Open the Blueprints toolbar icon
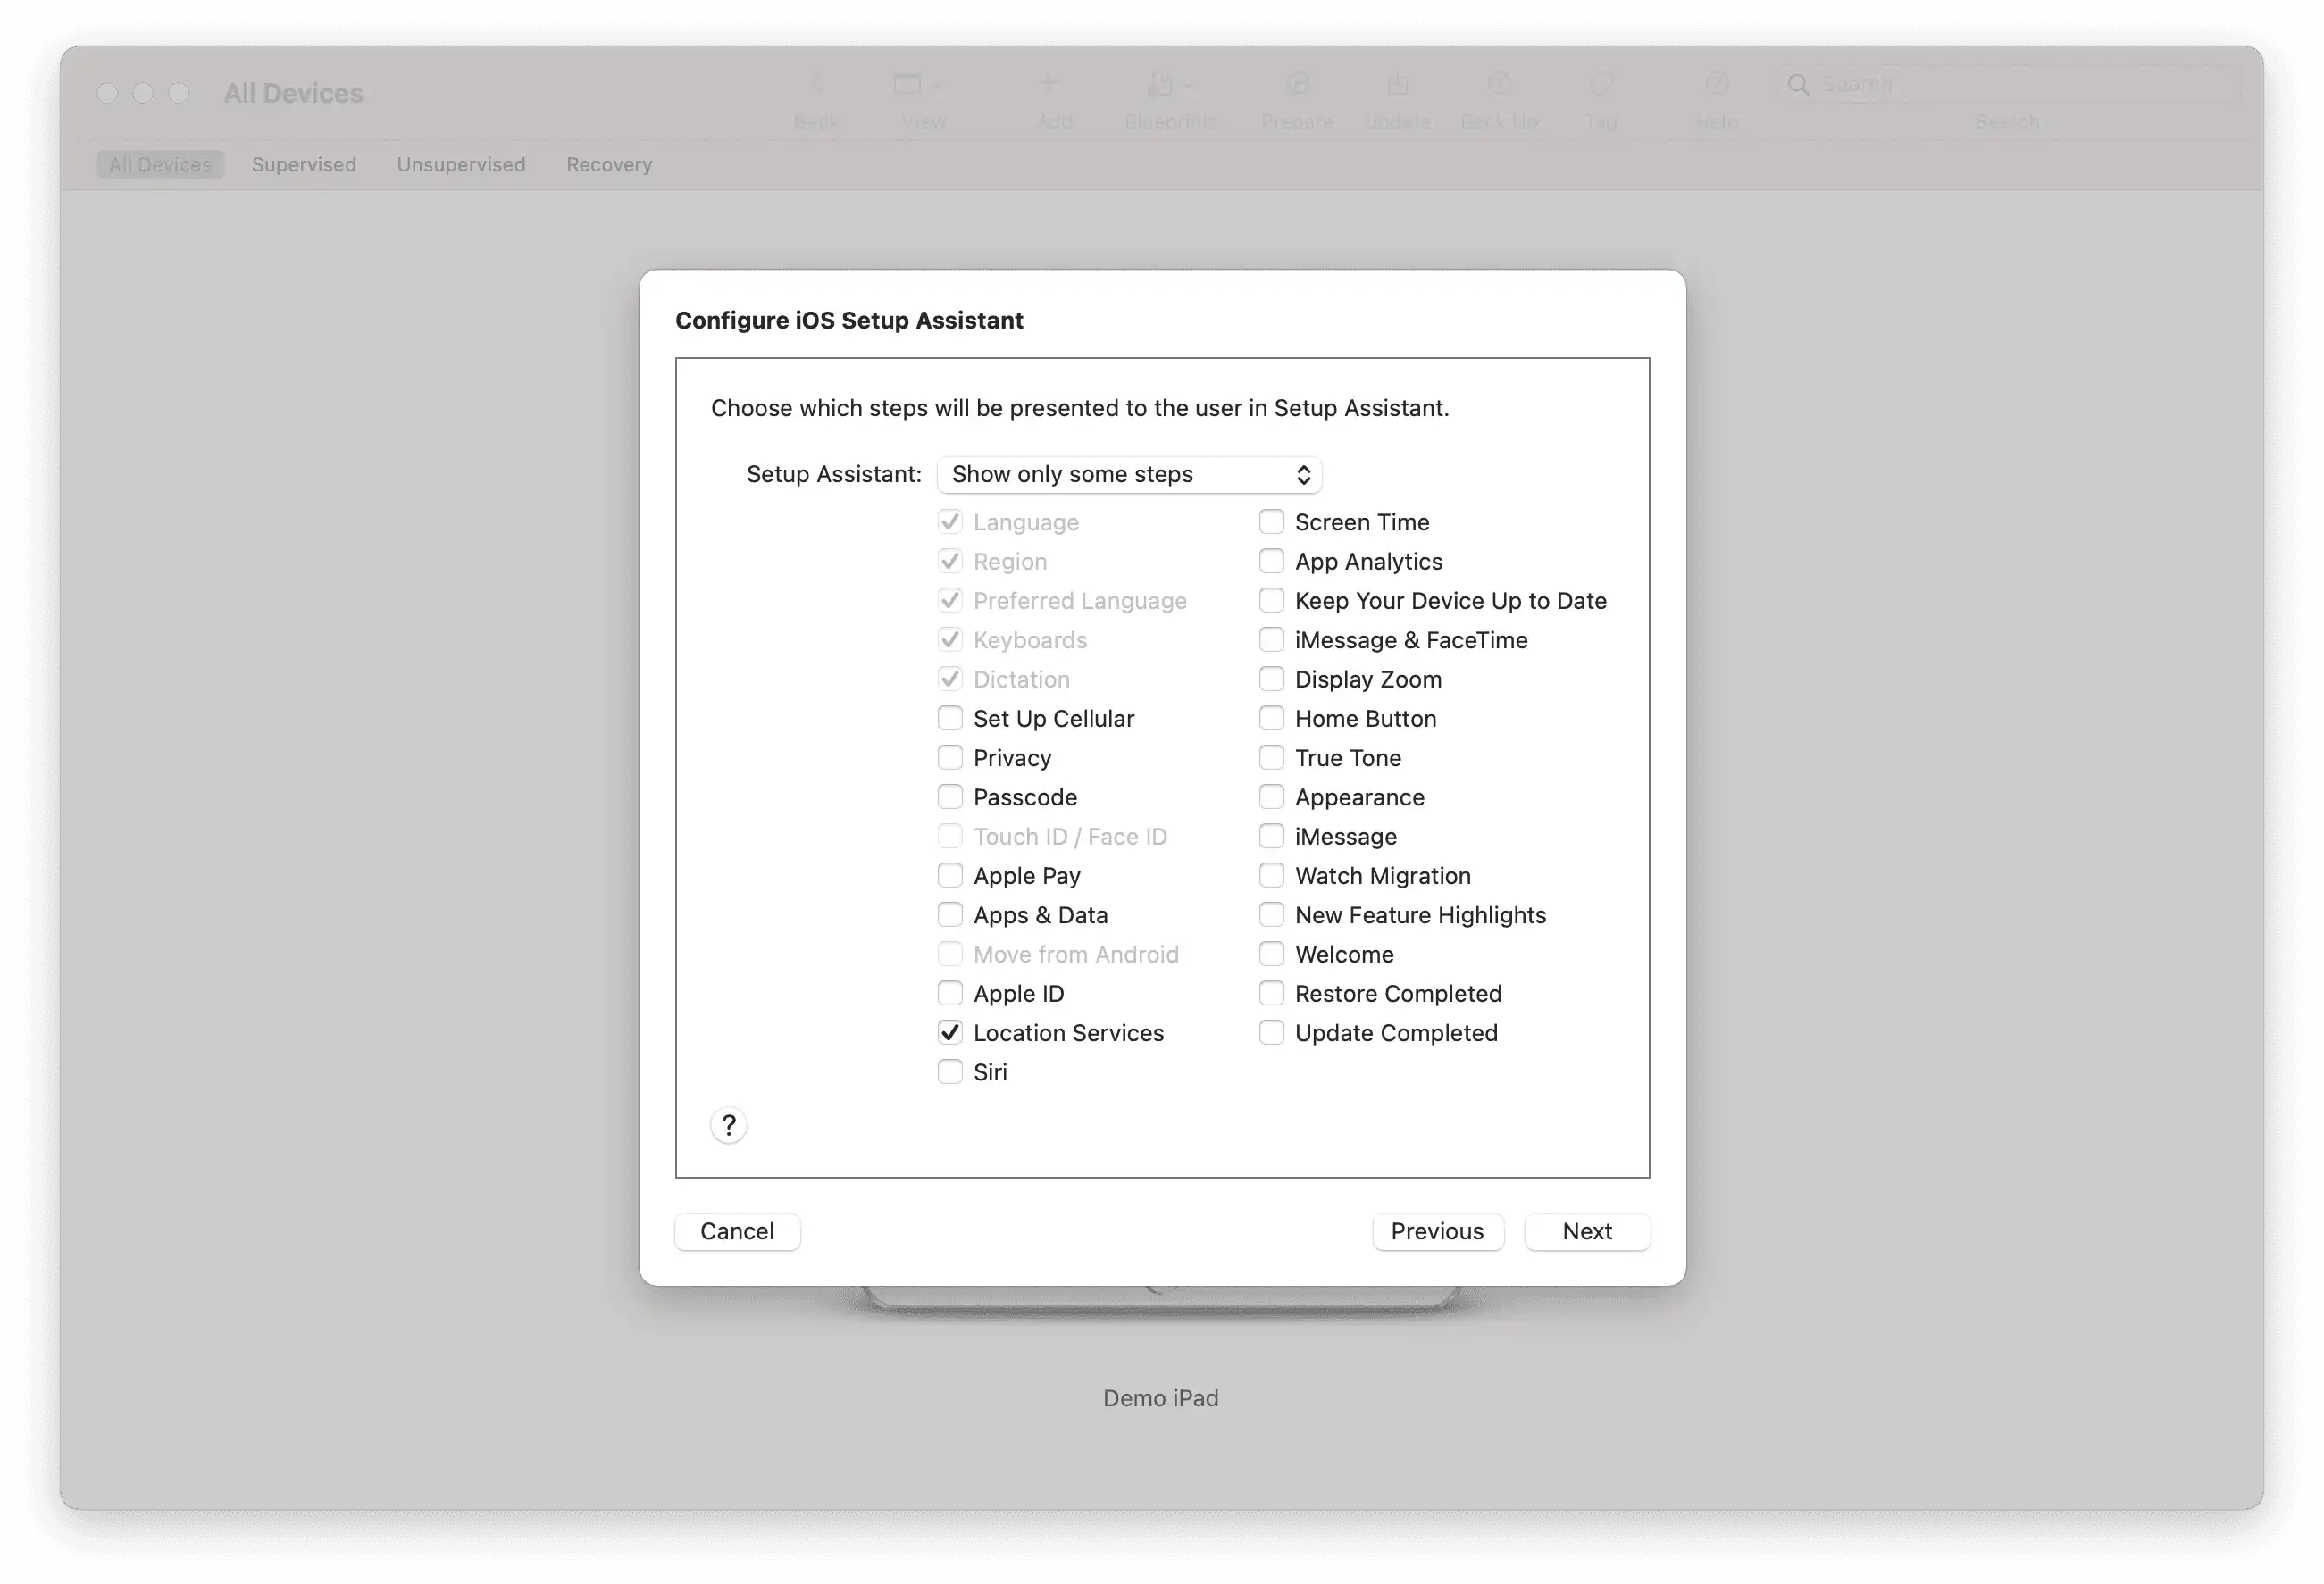The height and width of the screenshot is (1584, 2324). pos(1169,85)
